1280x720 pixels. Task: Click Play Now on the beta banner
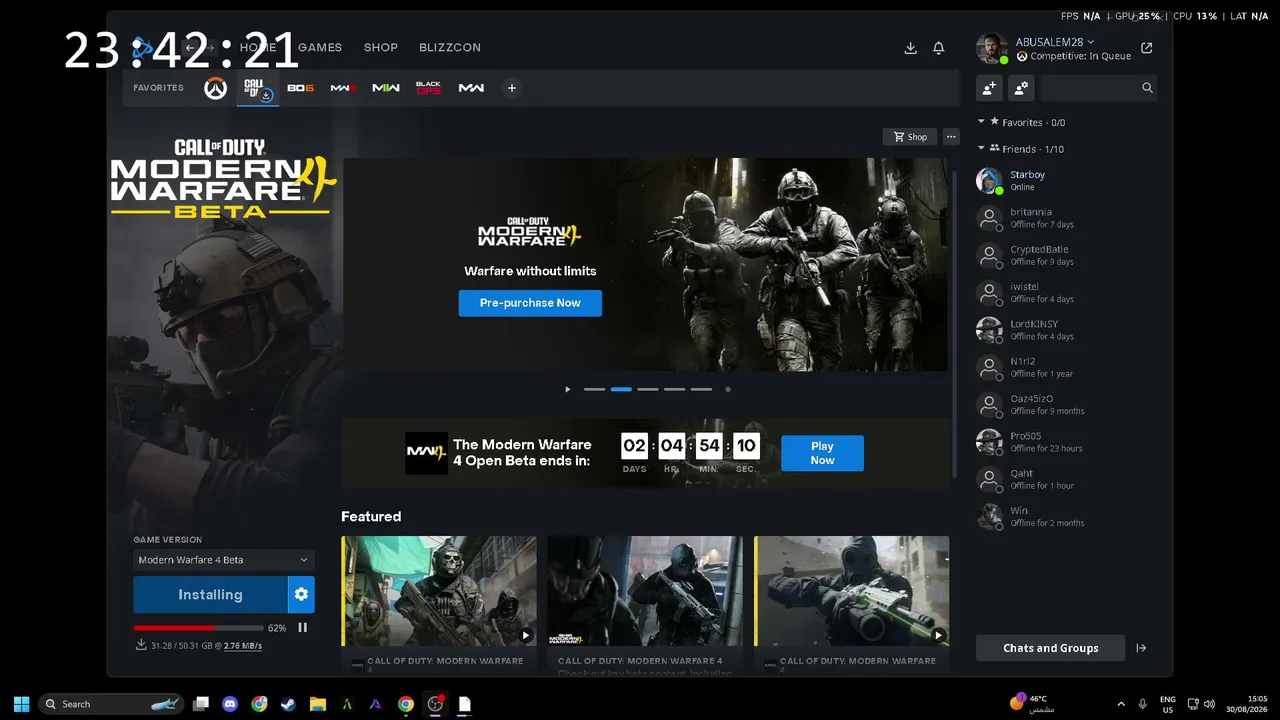(x=822, y=453)
